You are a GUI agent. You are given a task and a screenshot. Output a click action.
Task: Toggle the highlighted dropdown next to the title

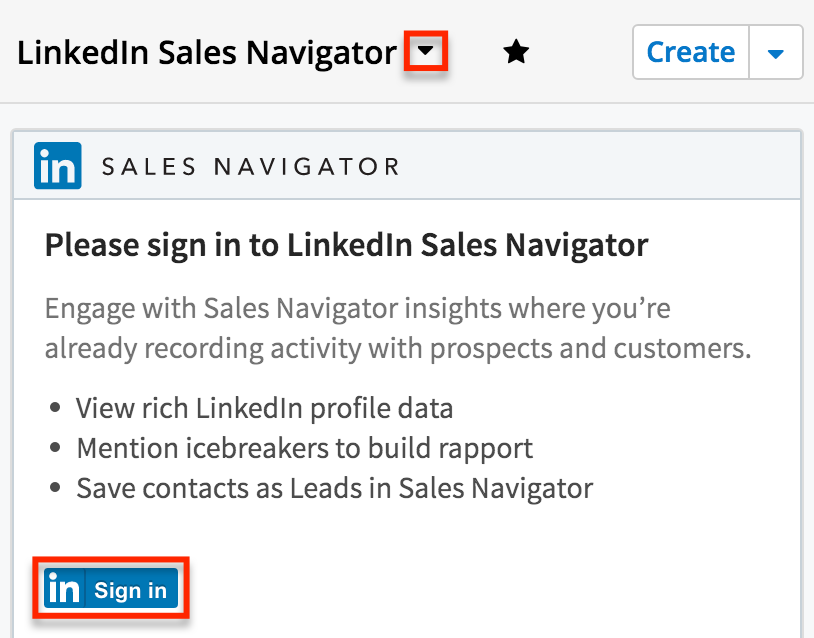[x=429, y=51]
